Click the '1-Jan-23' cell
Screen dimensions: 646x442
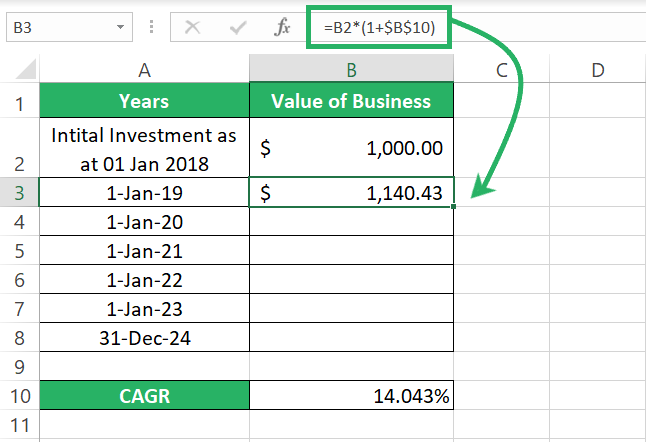[x=144, y=308]
